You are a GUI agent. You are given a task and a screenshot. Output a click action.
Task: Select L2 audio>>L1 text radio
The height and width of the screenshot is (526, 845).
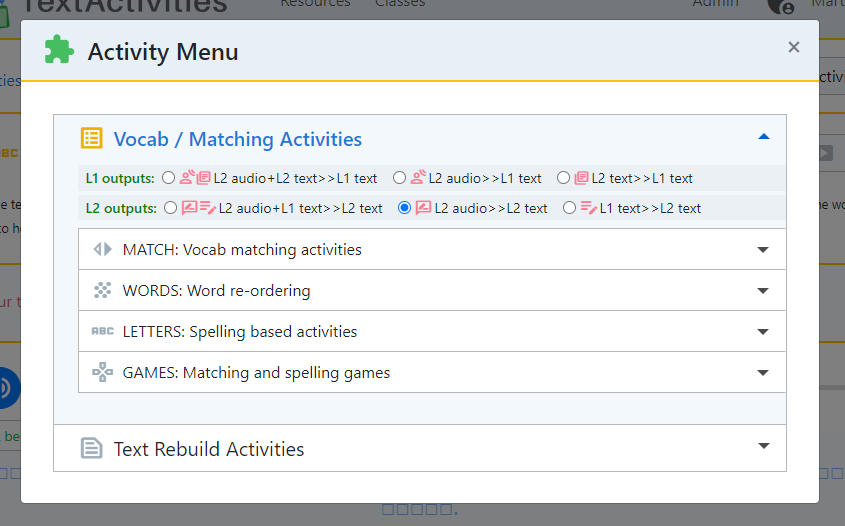(399, 177)
